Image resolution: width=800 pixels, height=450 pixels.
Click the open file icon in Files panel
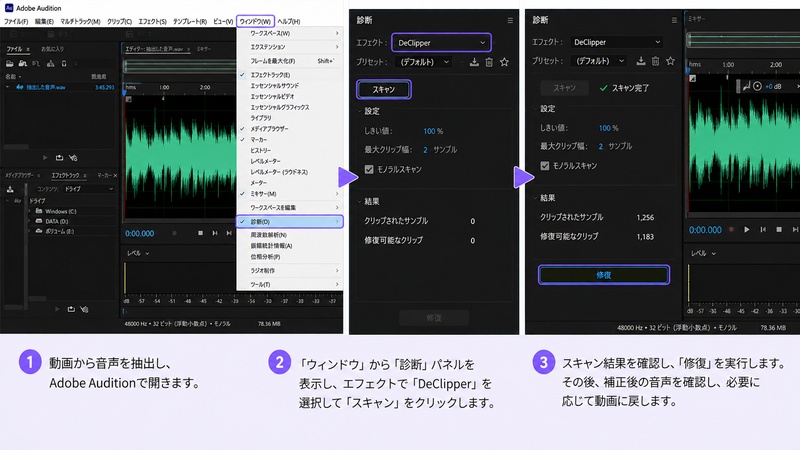click(9, 64)
